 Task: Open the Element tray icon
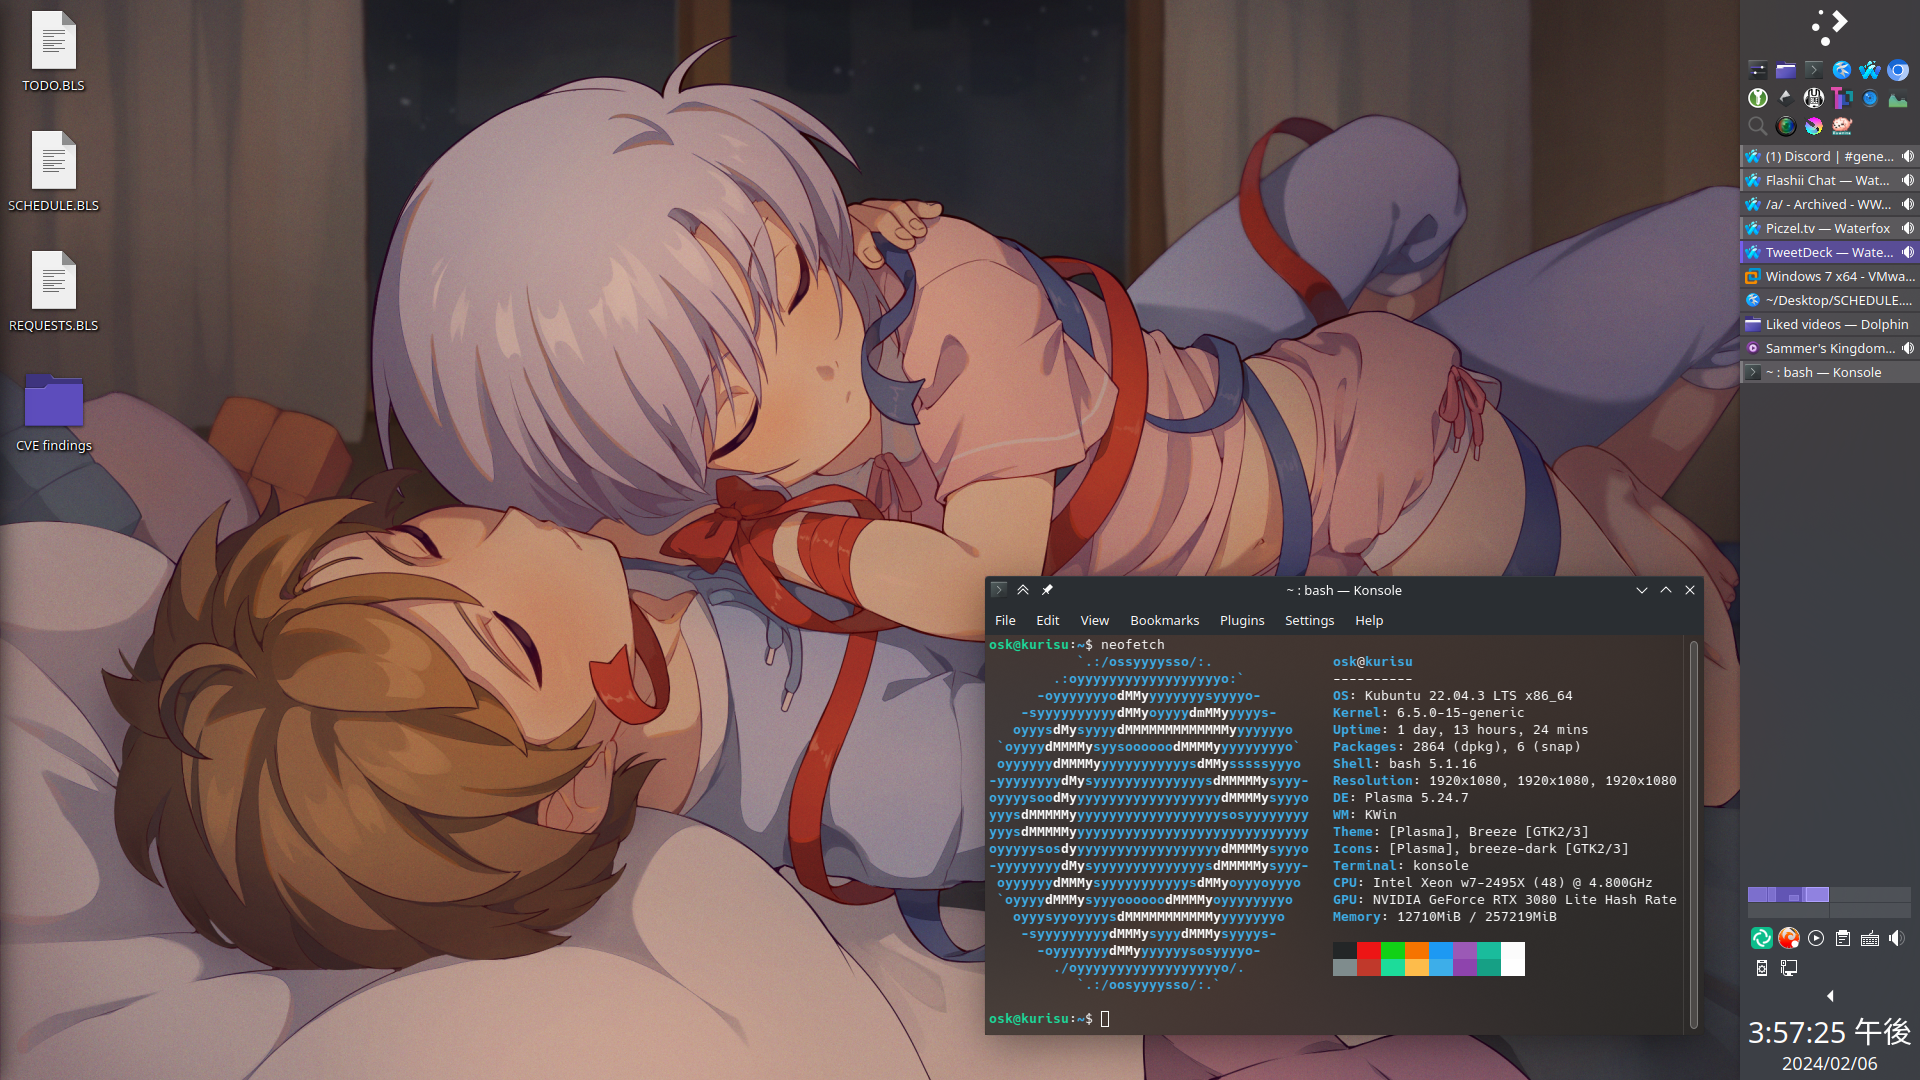1762,938
